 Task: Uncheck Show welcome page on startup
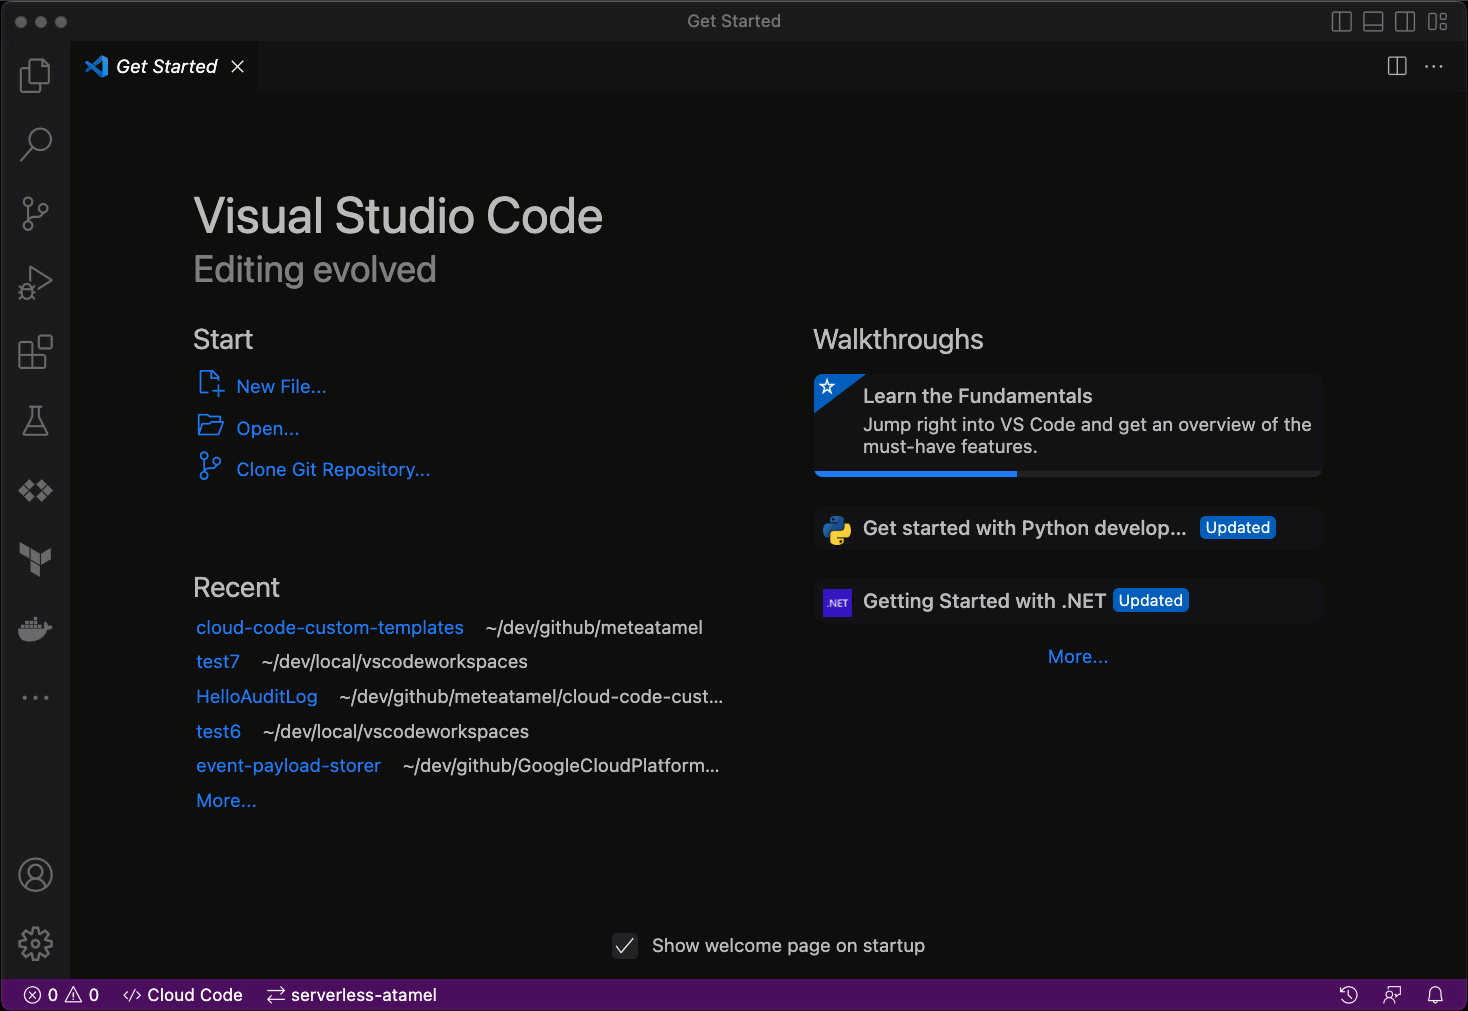tap(625, 946)
